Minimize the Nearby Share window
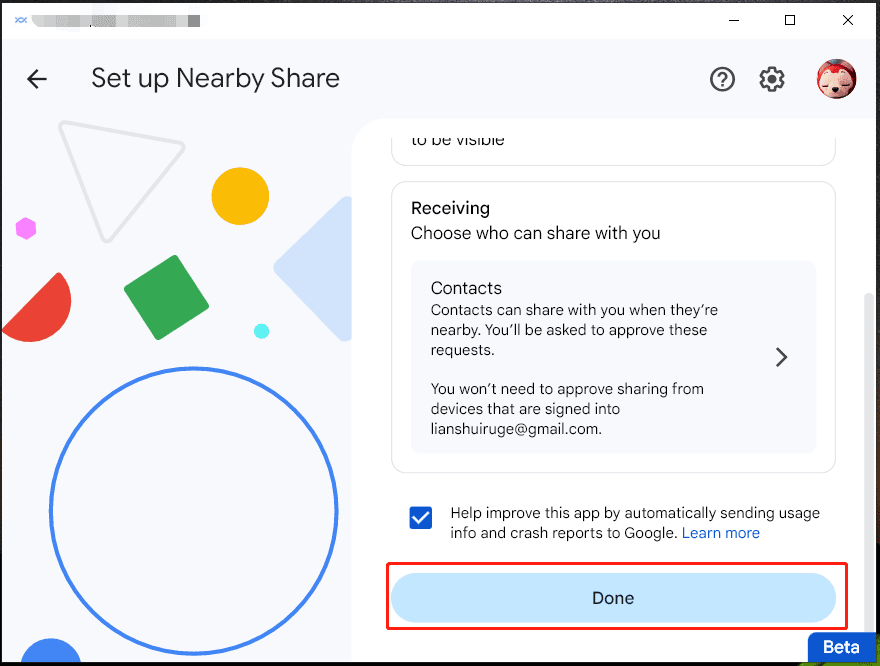 tap(734, 20)
